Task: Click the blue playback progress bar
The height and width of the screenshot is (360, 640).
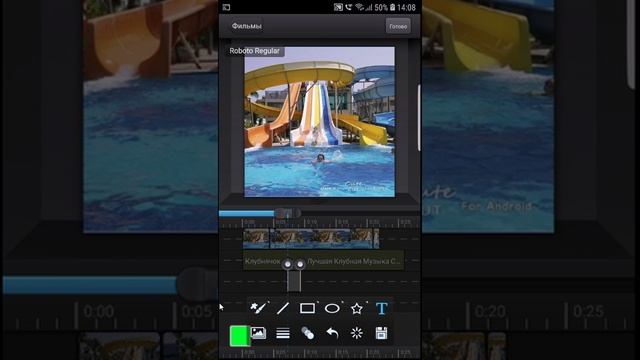Action: [247, 213]
